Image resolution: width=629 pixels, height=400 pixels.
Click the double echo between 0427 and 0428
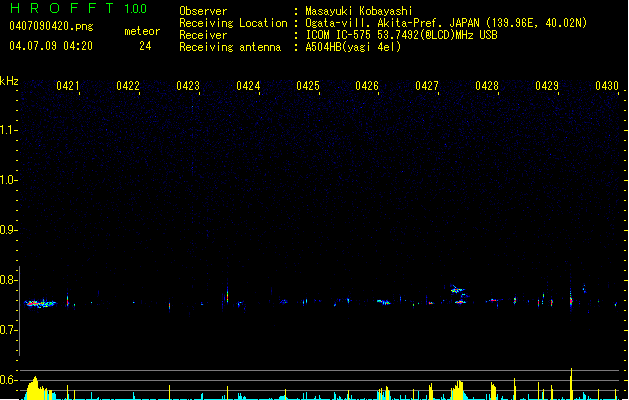point(459,295)
